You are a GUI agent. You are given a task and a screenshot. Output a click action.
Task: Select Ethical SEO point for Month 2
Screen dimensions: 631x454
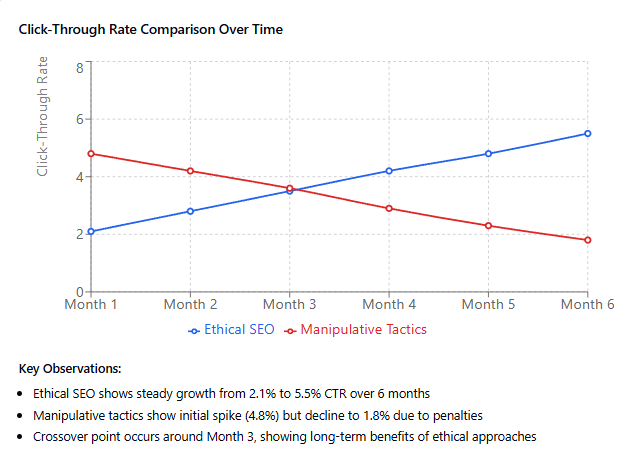[190, 211]
